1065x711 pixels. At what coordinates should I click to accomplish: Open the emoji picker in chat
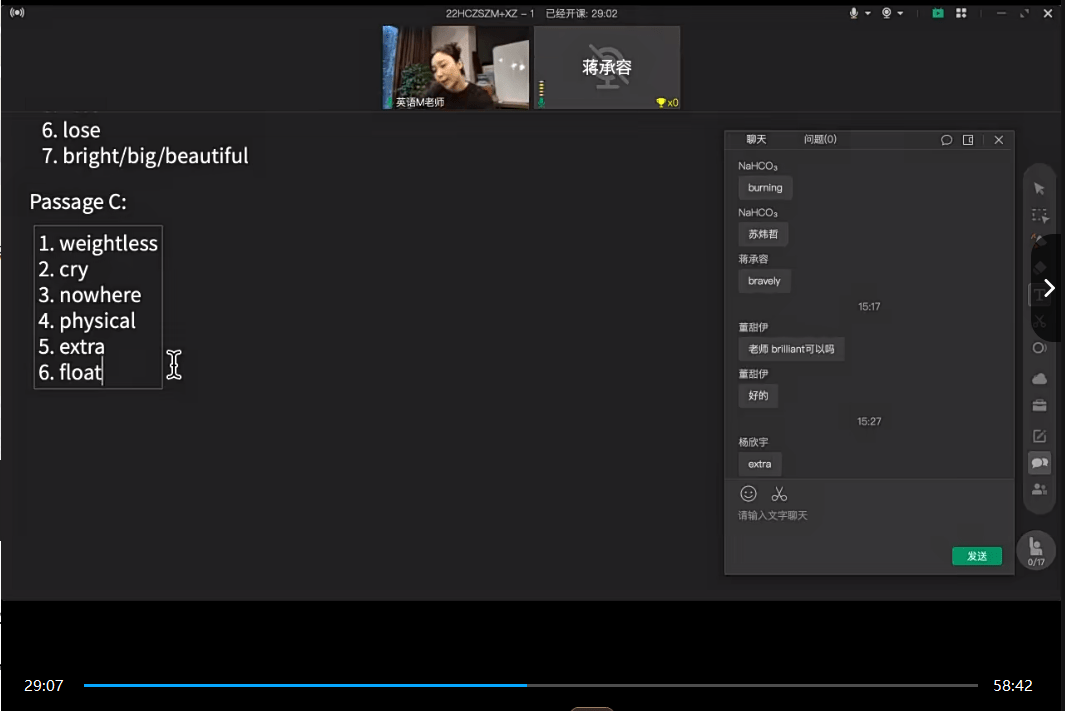(x=748, y=494)
